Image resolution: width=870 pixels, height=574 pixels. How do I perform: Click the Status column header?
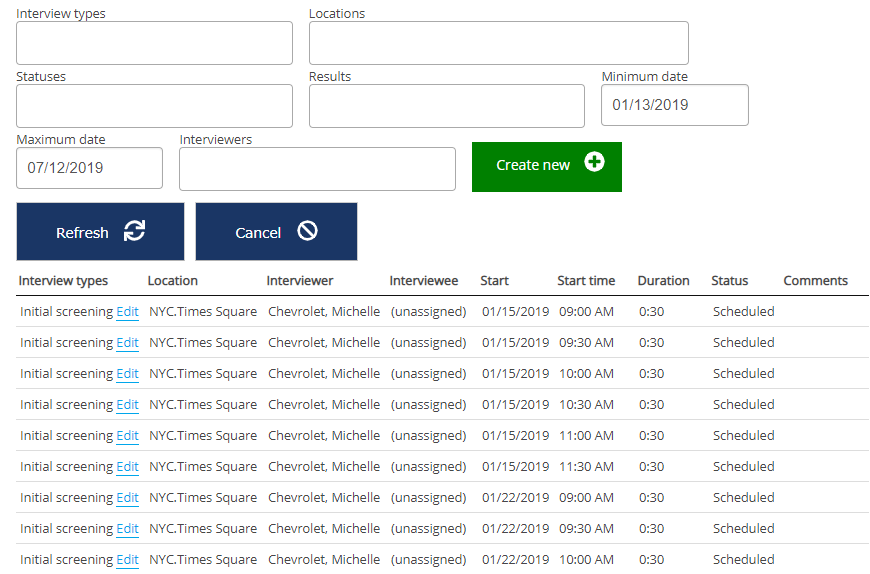tap(729, 281)
